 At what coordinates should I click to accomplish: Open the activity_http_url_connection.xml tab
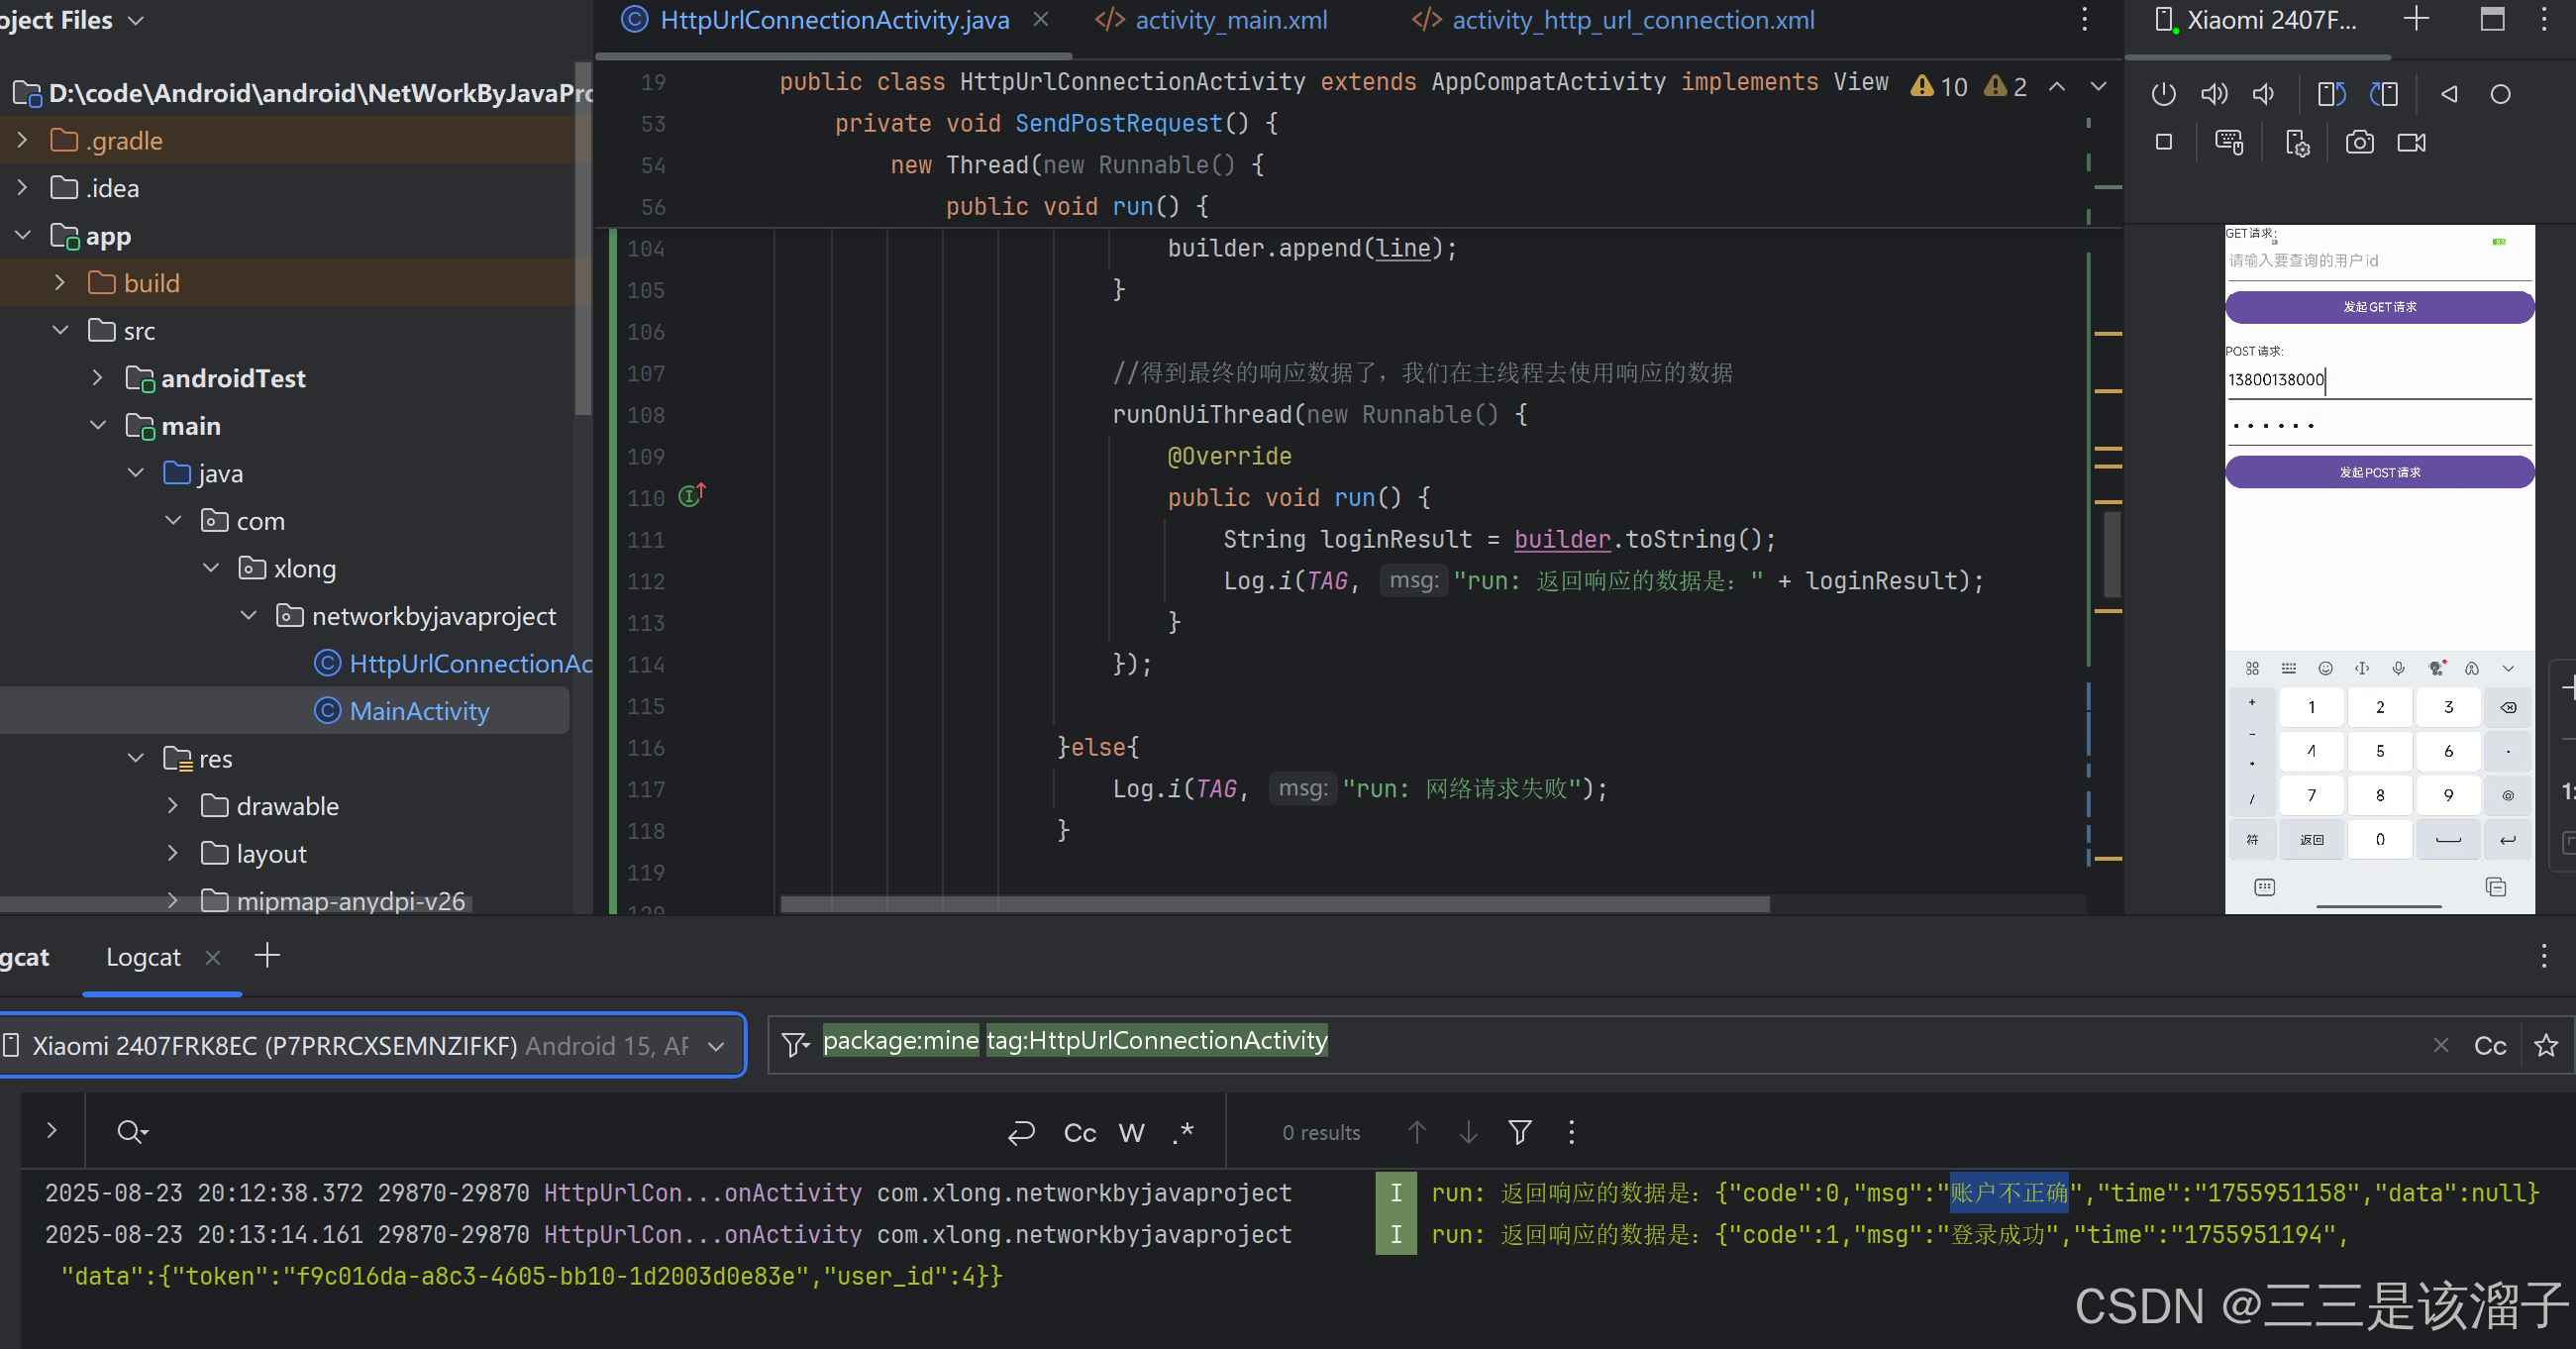pos(1631,20)
